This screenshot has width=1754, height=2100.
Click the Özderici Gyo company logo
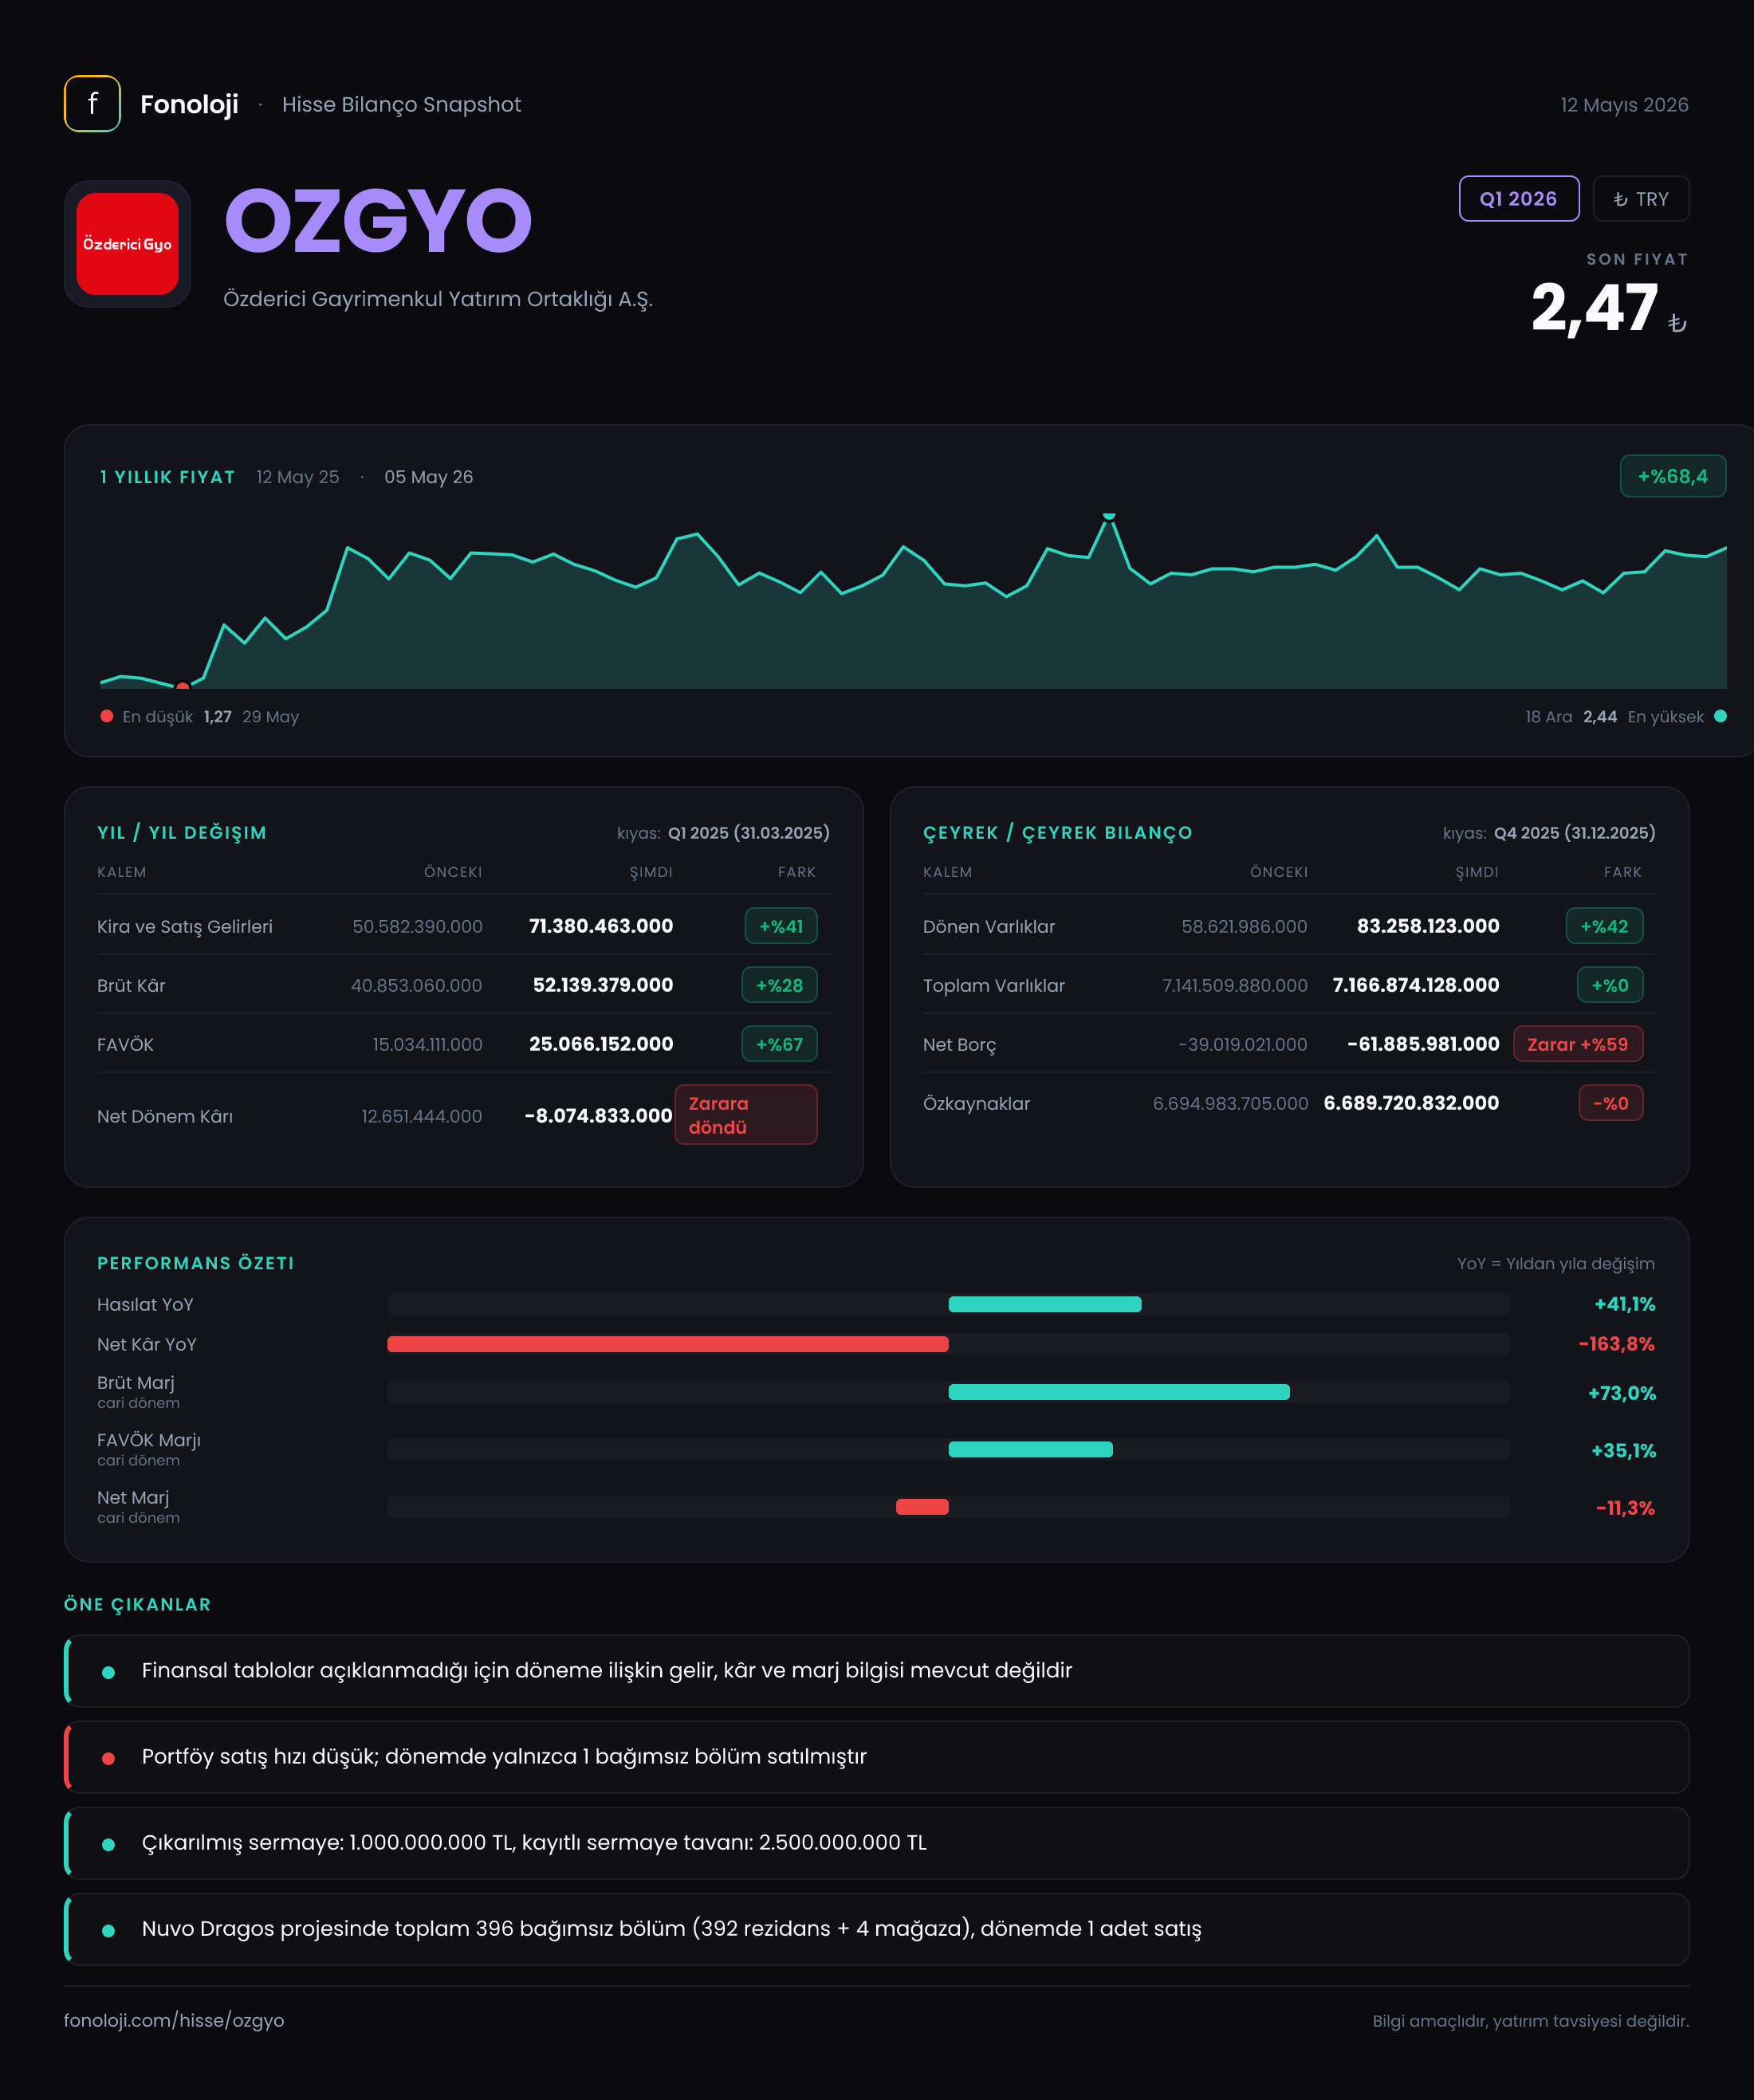click(127, 244)
